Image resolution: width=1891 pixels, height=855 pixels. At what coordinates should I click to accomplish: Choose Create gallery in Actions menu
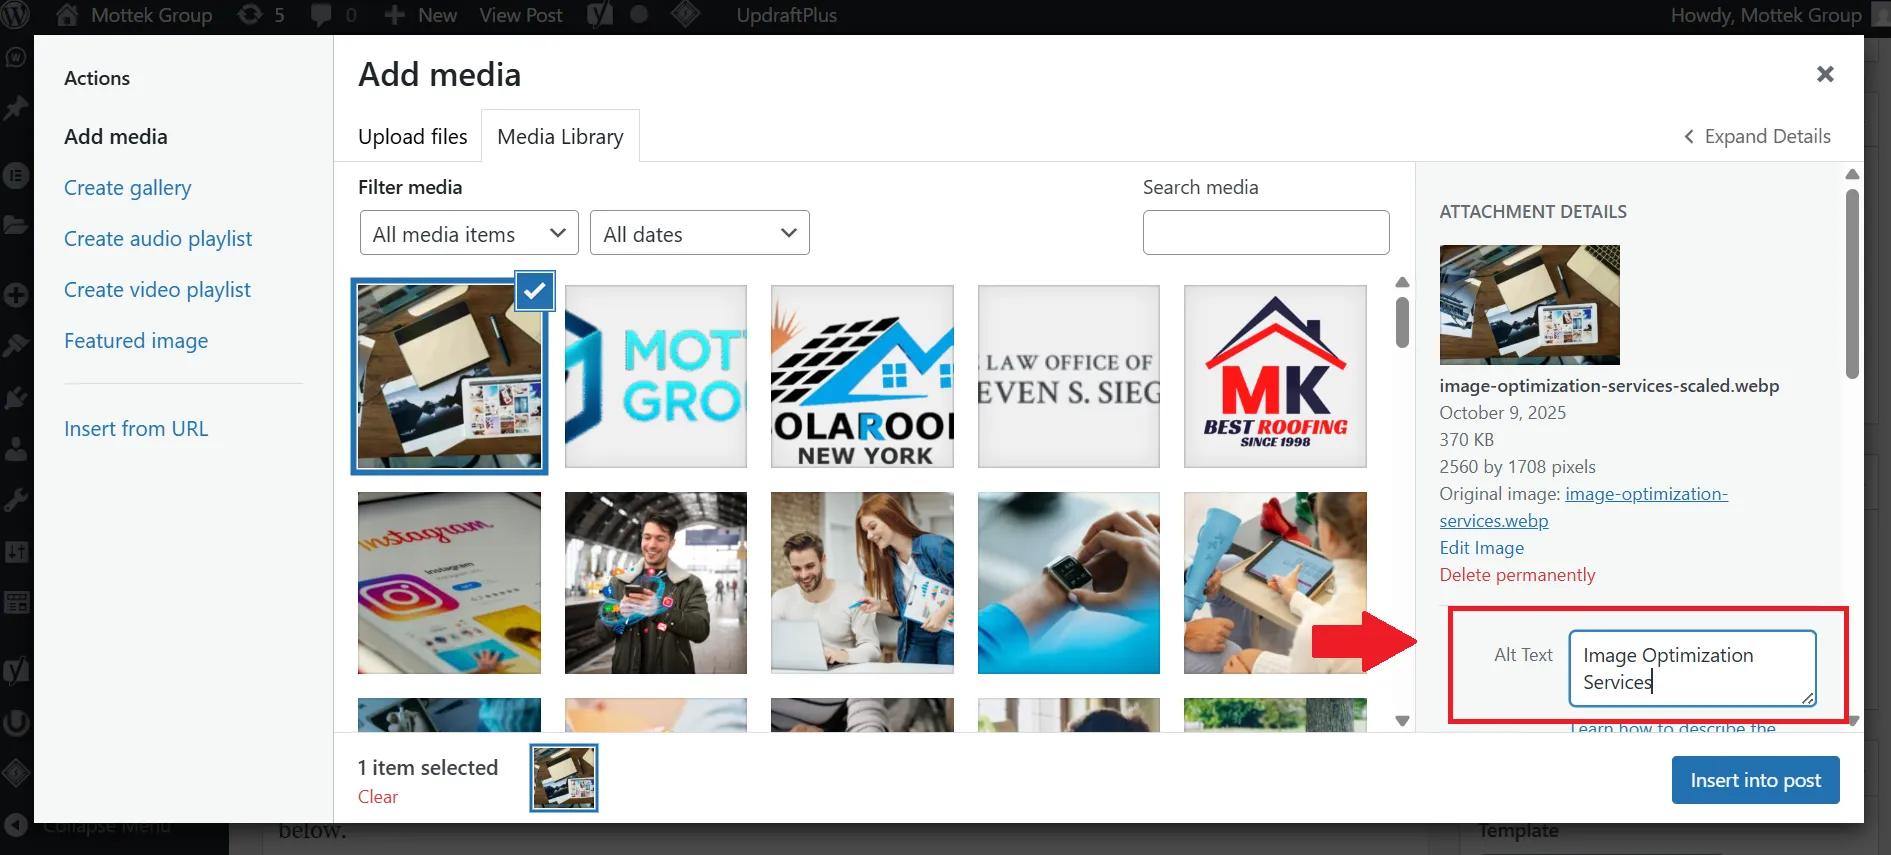(127, 188)
